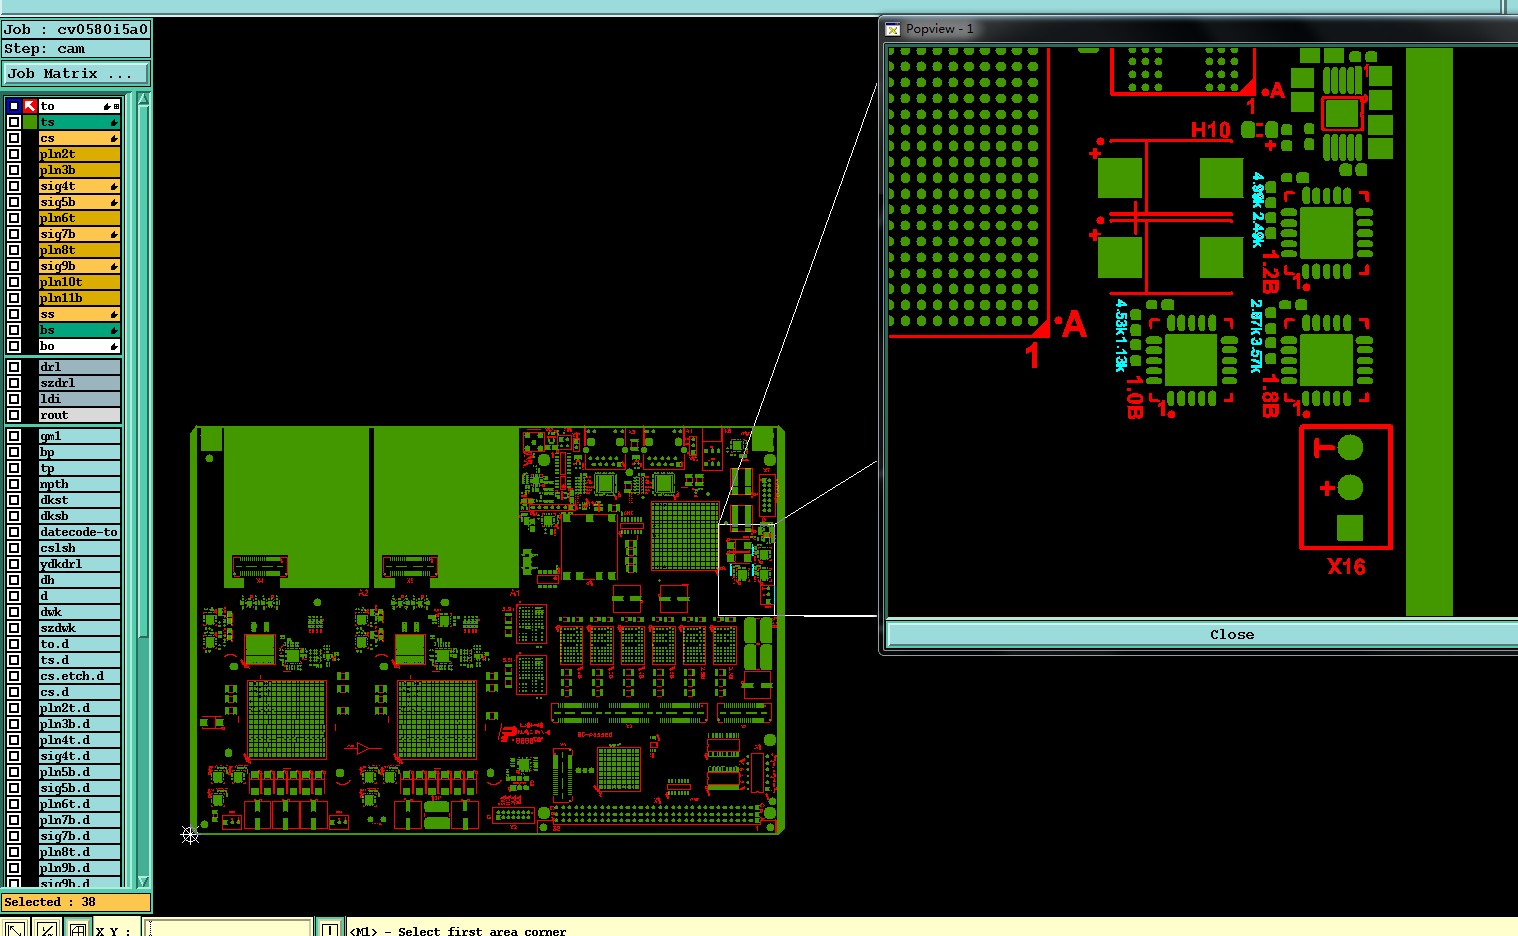Select layer mpth in the layer list

pyautogui.click(x=79, y=484)
